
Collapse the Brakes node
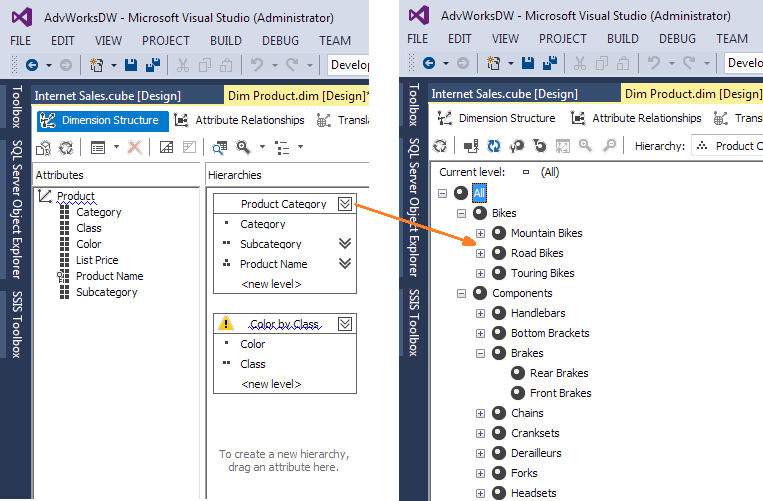click(x=480, y=353)
